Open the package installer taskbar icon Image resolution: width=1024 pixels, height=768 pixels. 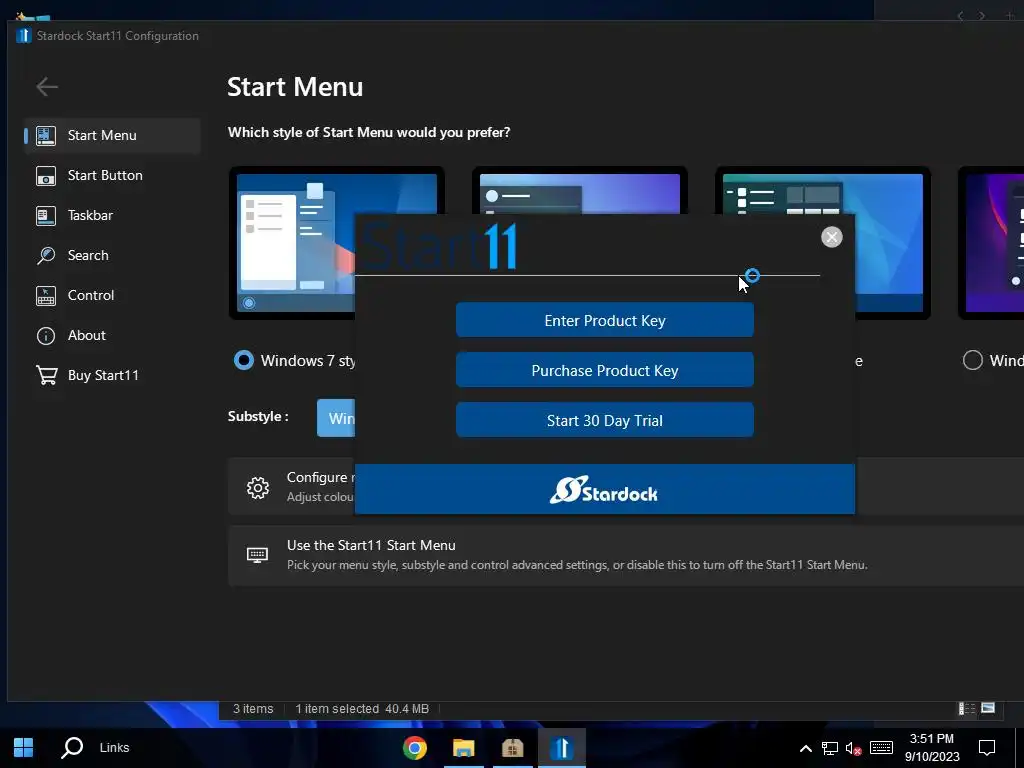click(513, 748)
